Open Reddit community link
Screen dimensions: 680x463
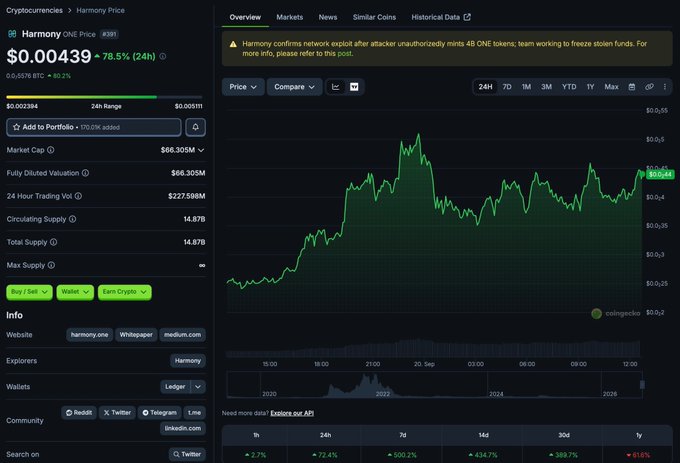[x=79, y=413]
